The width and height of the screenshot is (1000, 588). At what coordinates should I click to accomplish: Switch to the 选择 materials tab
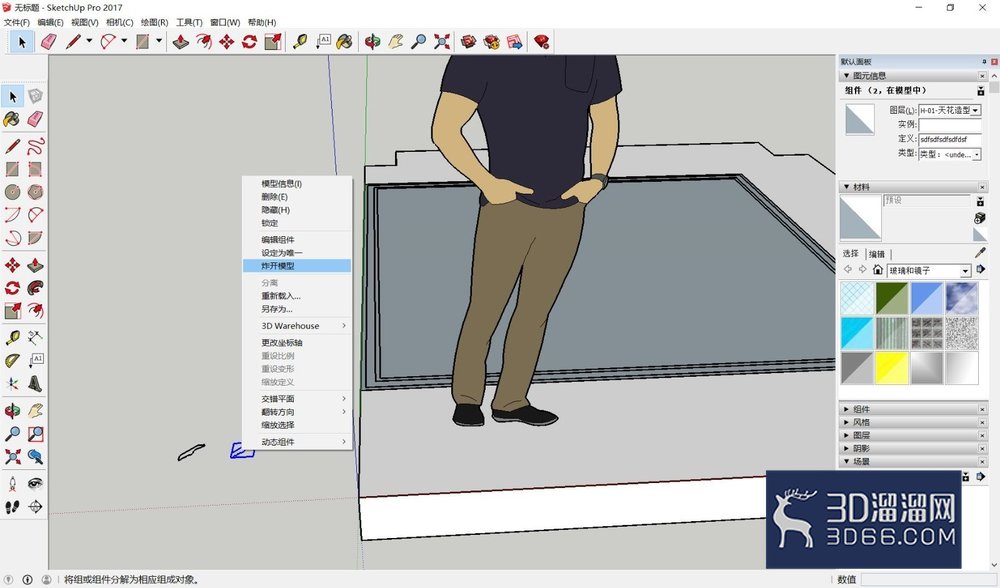click(851, 253)
